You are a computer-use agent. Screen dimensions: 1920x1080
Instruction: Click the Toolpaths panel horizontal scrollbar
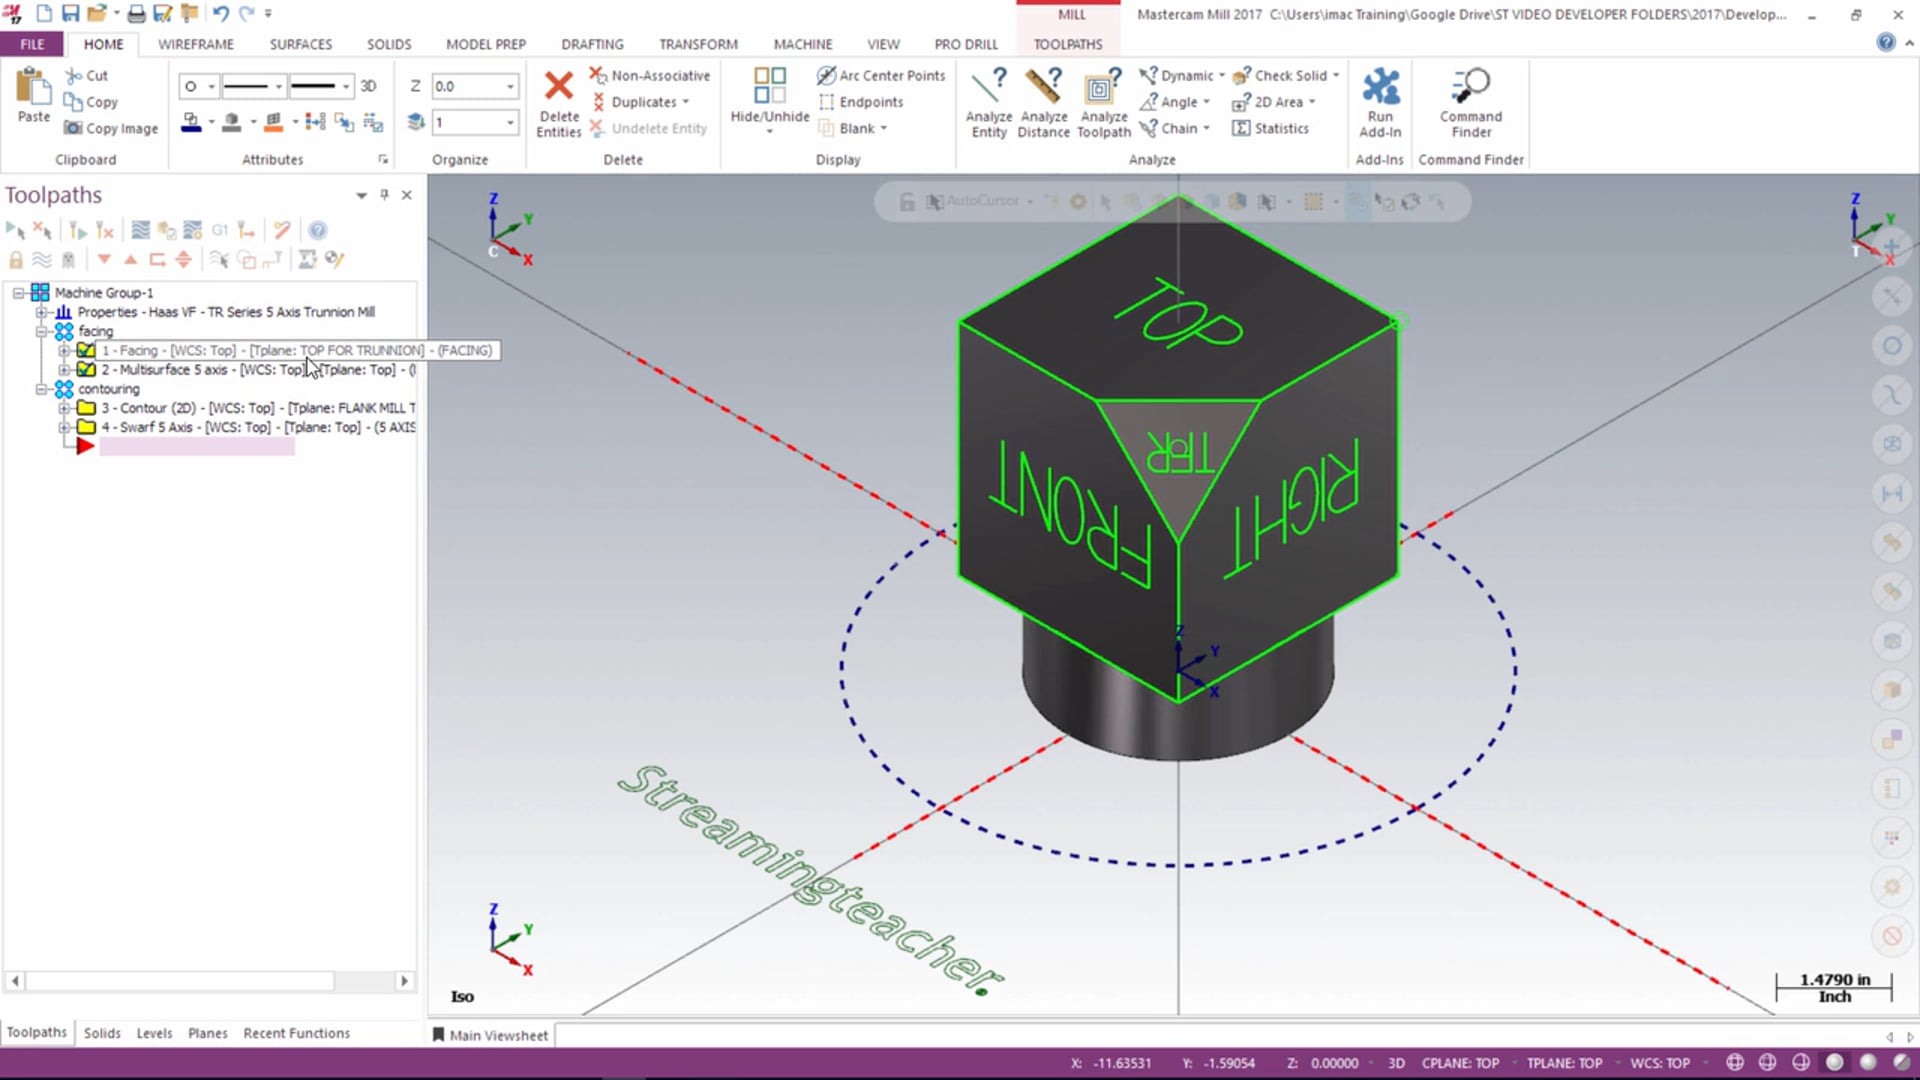click(x=210, y=981)
